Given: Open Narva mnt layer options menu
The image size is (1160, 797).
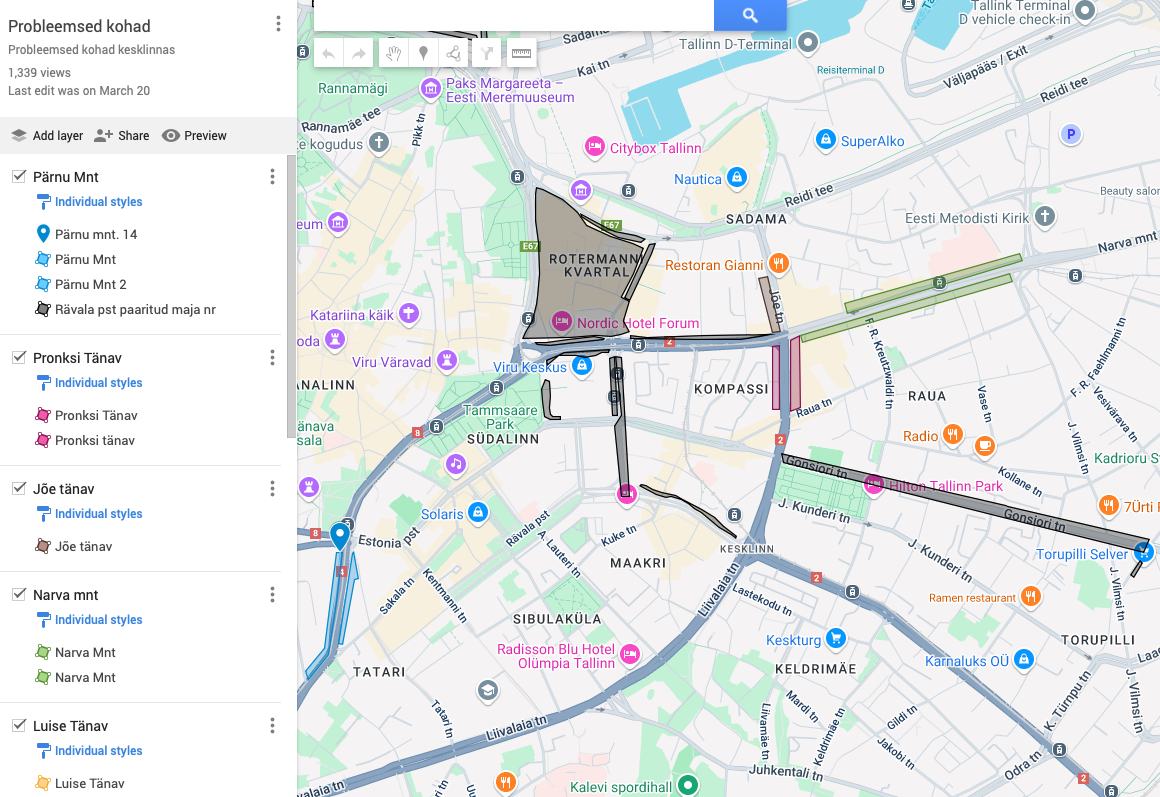Looking at the screenshot, I should (272, 594).
